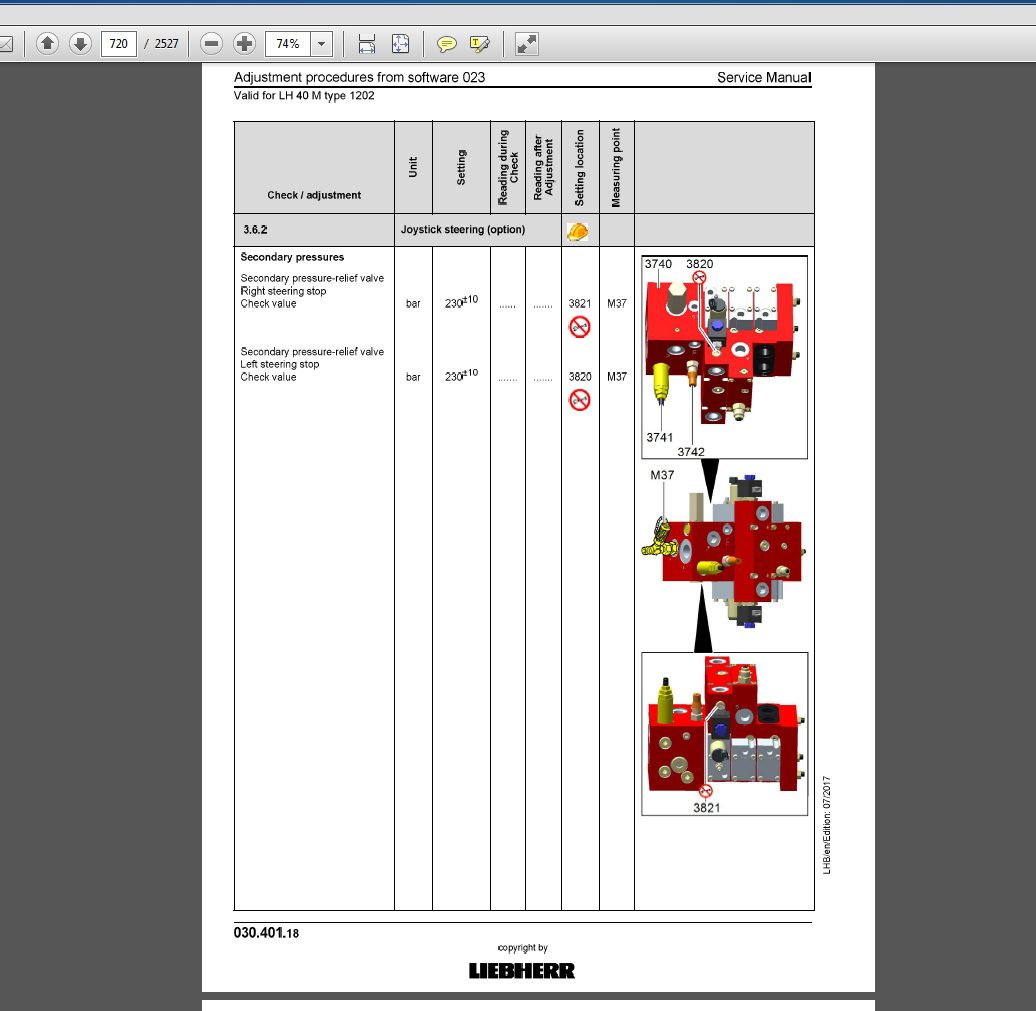Click 230±10 setting for Left steering stop
This screenshot has height=1011, width=1036.
(461, 375)
